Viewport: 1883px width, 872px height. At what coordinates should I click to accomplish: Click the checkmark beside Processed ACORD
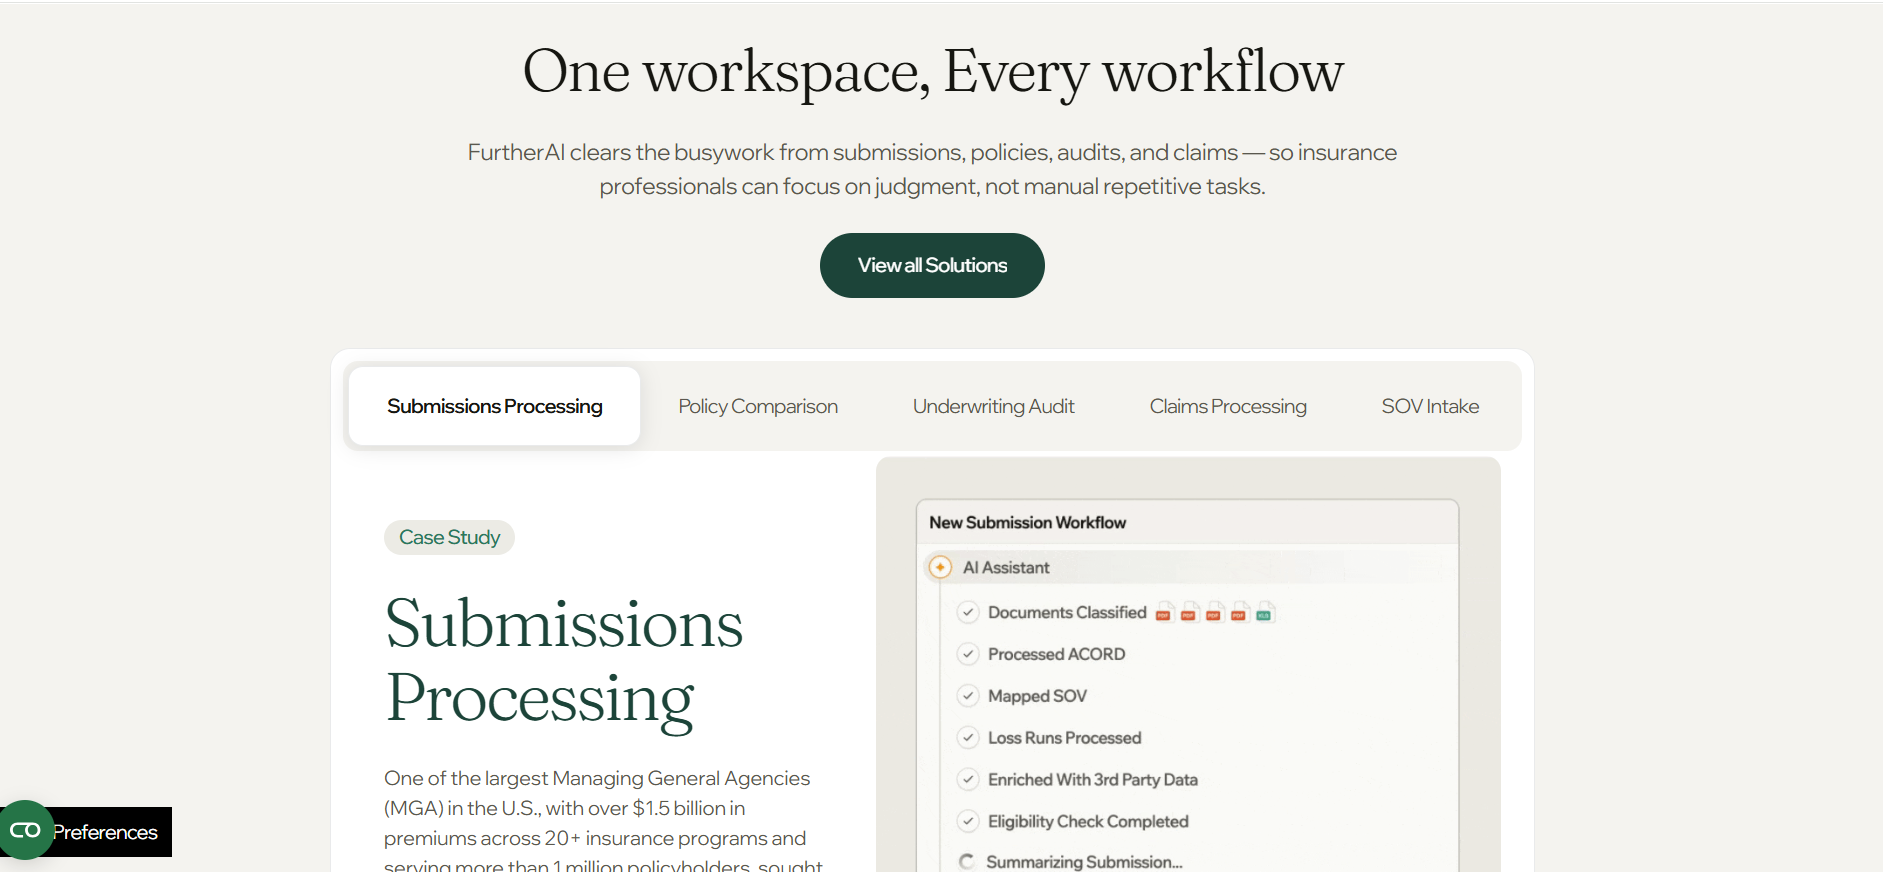967,654
